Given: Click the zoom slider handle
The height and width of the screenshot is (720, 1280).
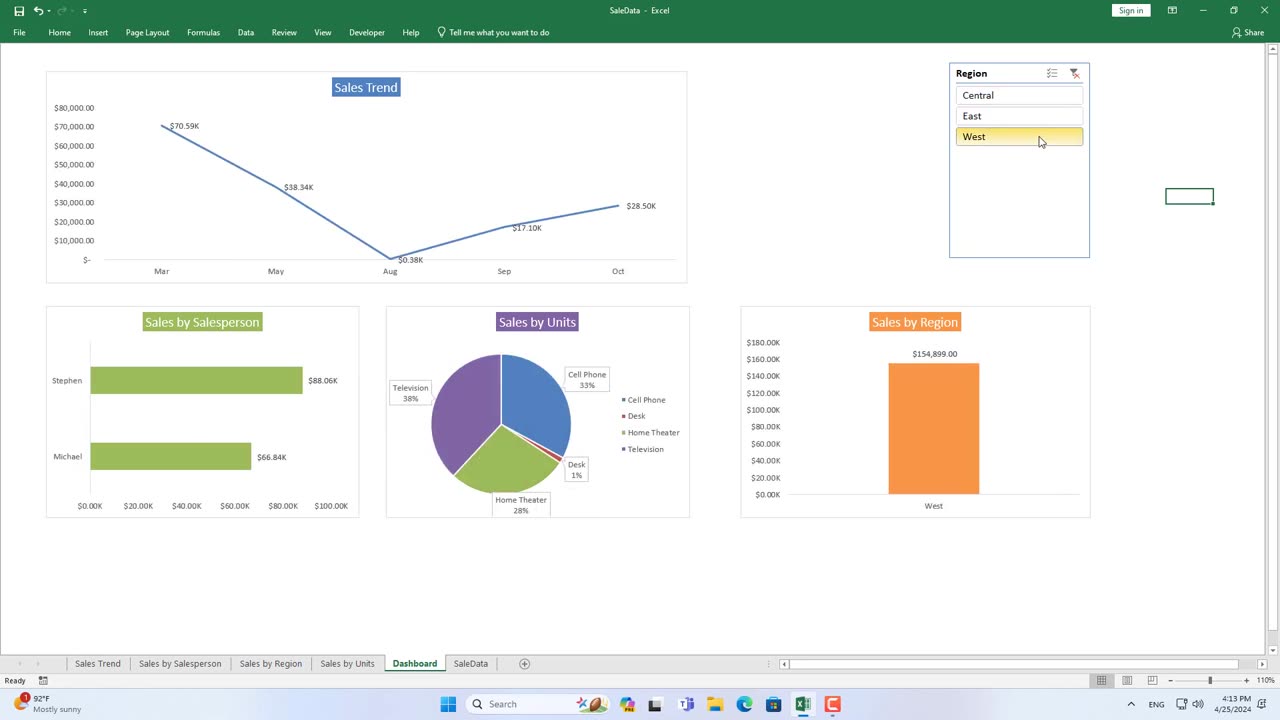Looking at the screenshot, I should click(x=1210, y=681).
